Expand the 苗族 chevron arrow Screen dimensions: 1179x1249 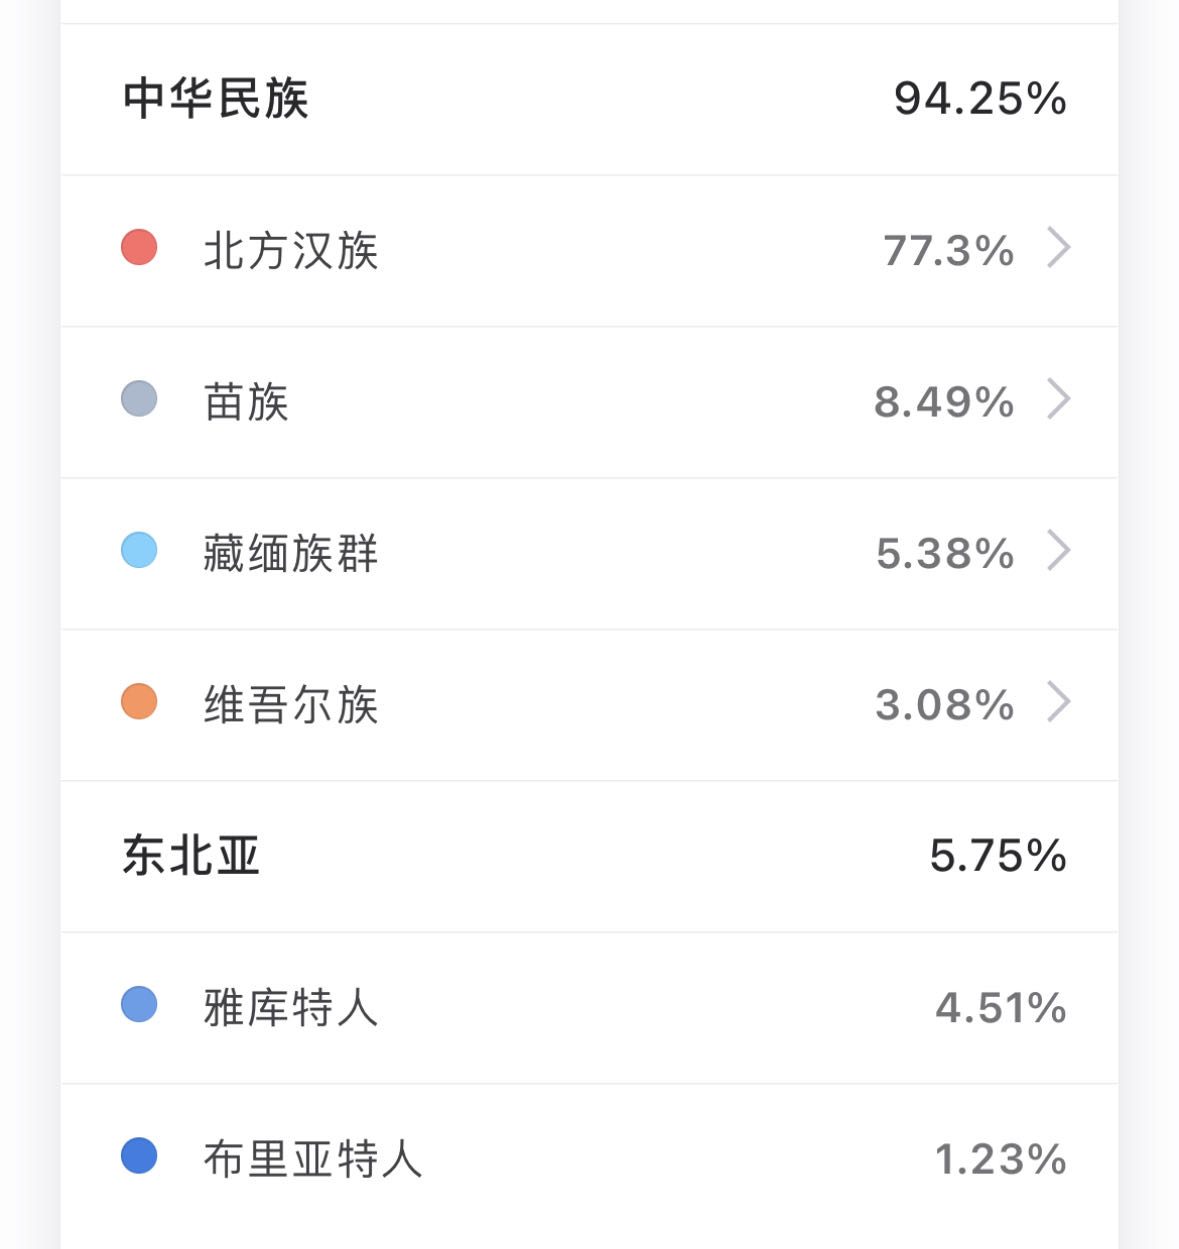[1059, 399]
